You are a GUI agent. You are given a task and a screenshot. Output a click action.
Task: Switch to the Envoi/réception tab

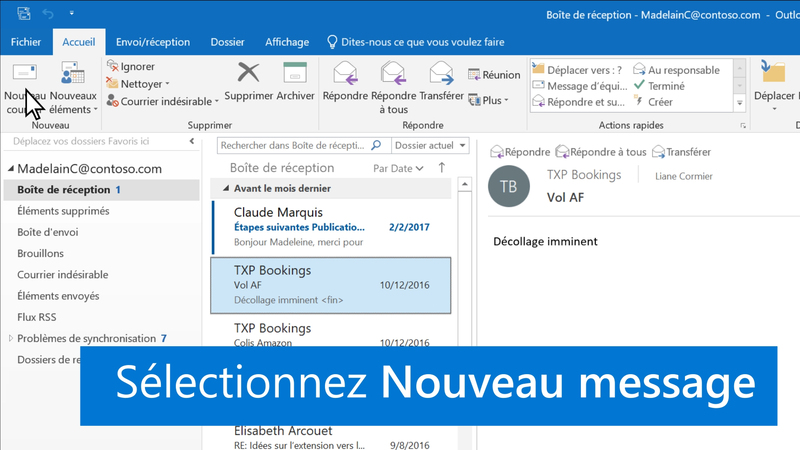[x=152, y=42]
